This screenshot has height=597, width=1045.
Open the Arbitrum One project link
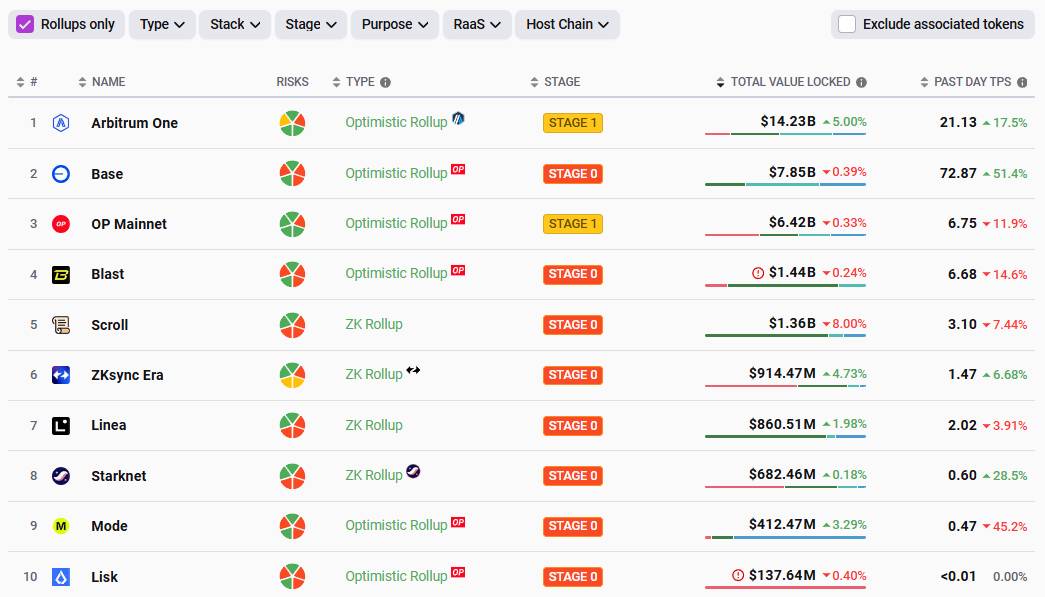pos(135,123)
